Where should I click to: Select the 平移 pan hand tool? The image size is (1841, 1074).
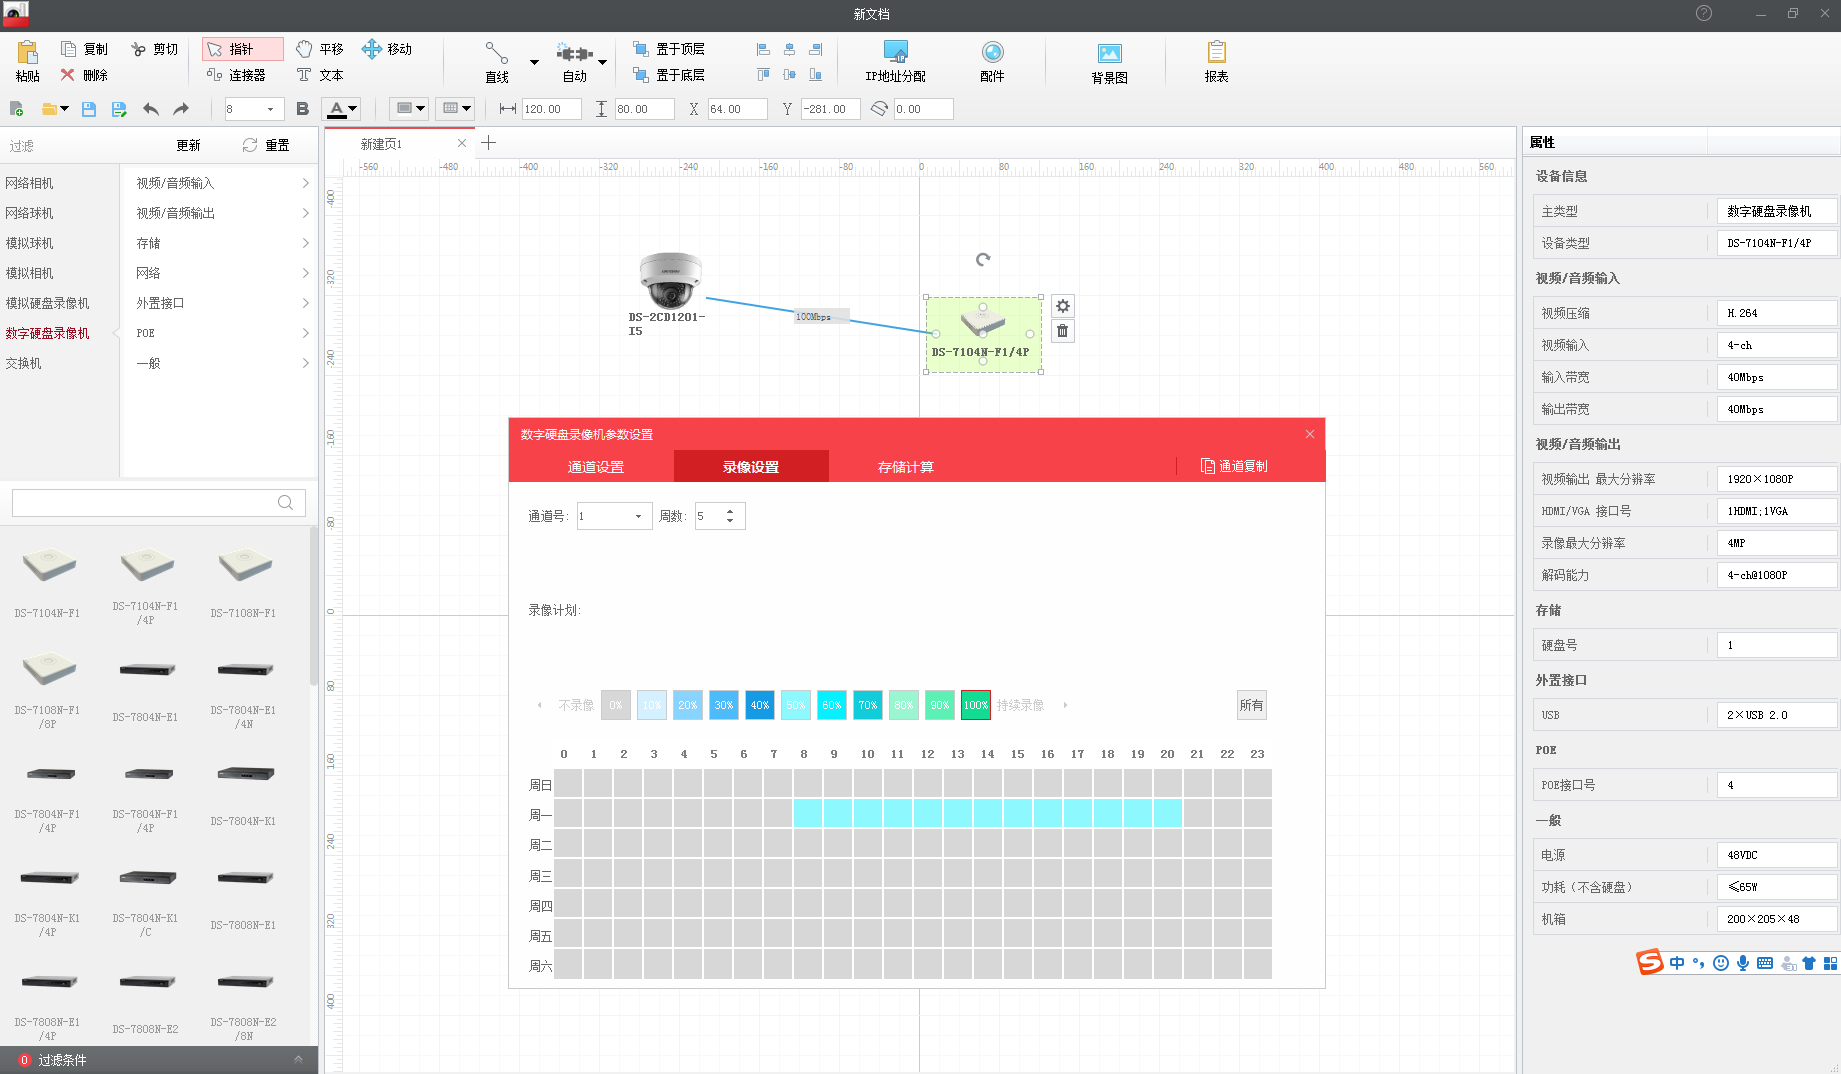click(320, 49)
